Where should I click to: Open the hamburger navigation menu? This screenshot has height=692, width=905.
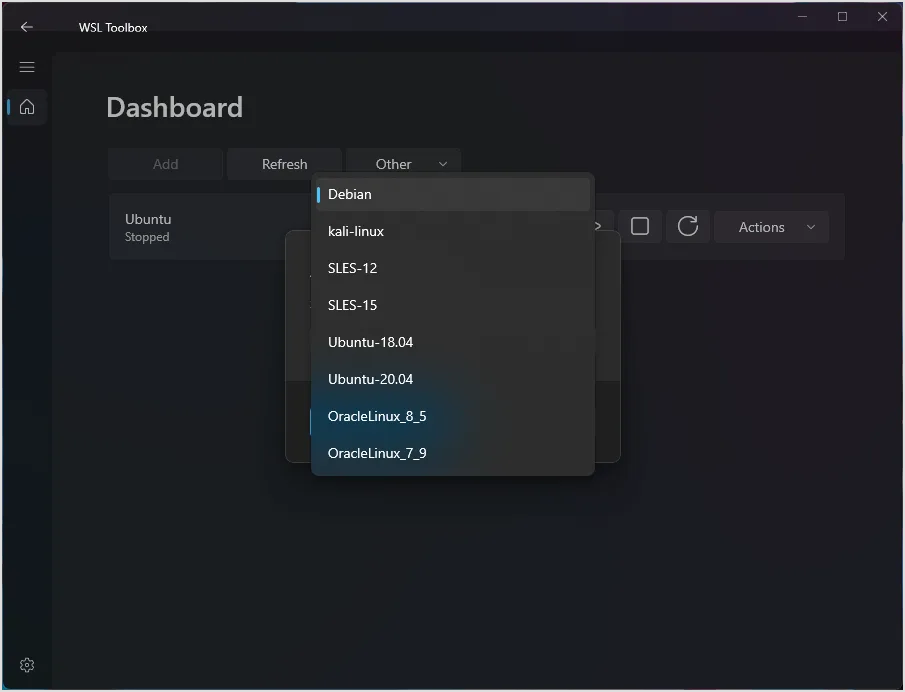click(27, 67)
